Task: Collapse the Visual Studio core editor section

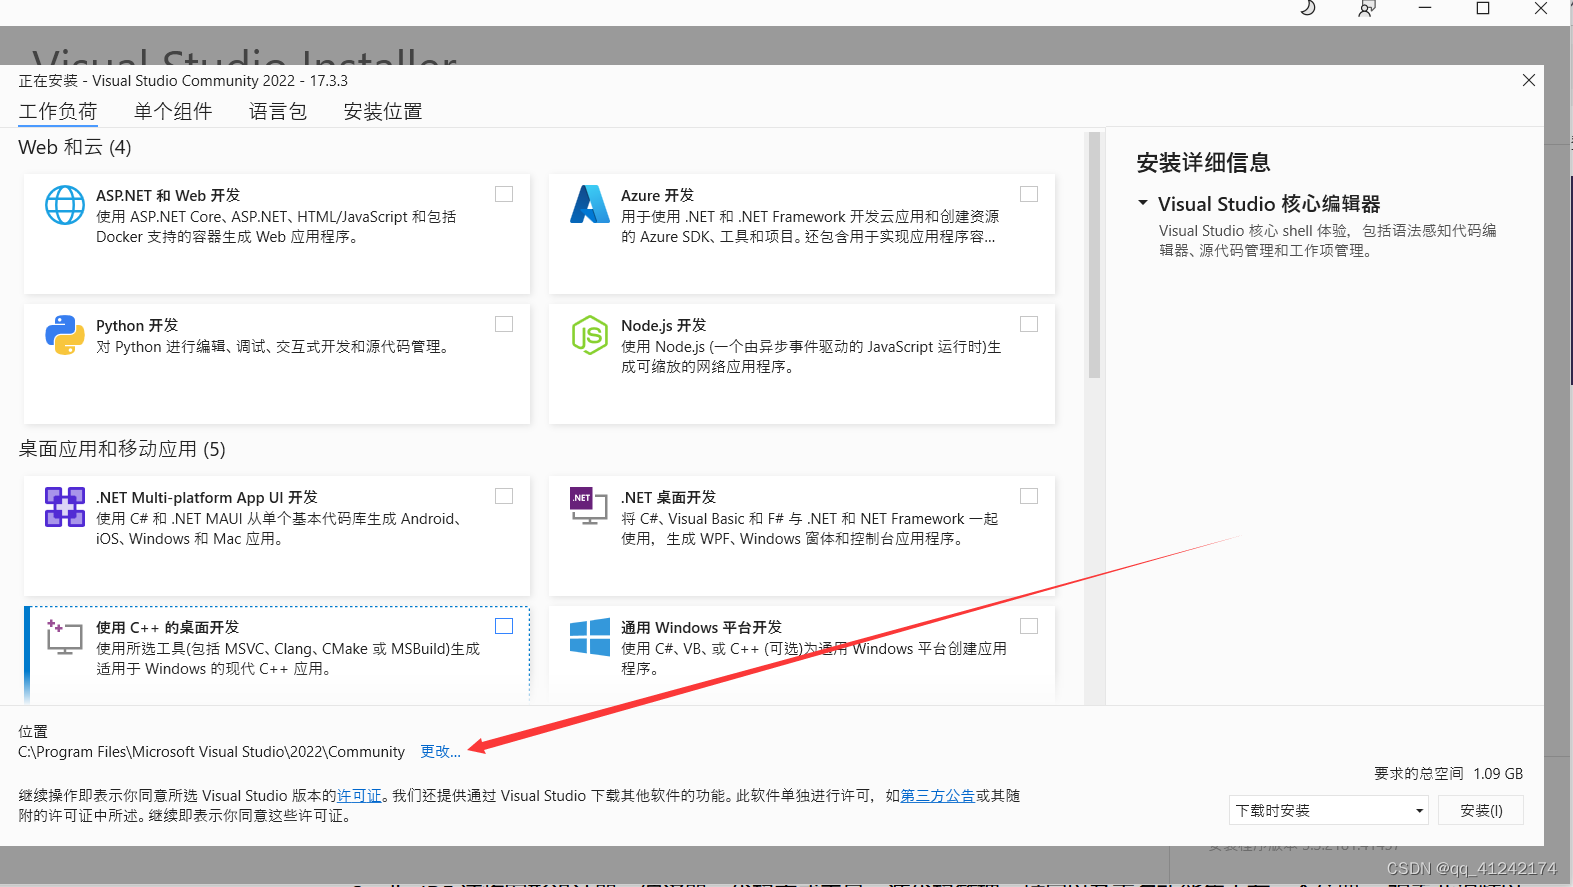Action: point(1143,203)
